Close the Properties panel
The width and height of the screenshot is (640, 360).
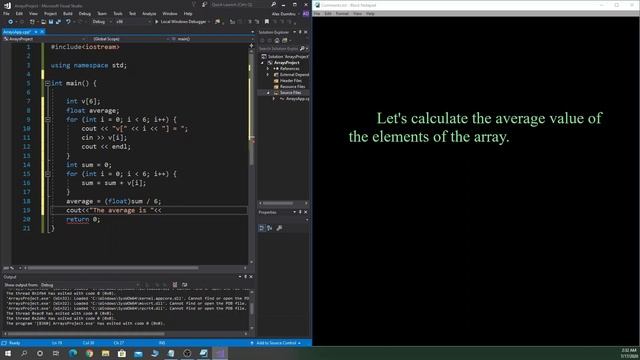[306, 212]
